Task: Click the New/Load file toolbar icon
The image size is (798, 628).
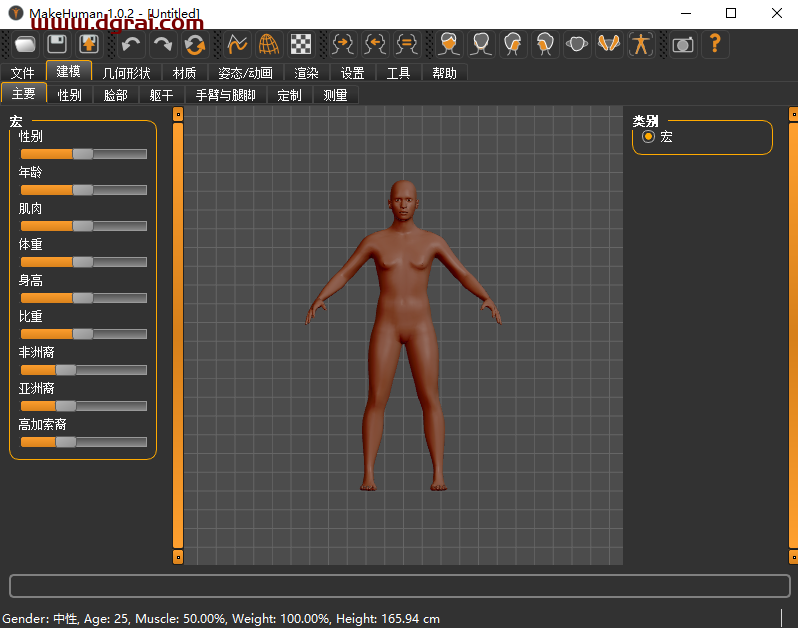Action: (x=25, y=44)
